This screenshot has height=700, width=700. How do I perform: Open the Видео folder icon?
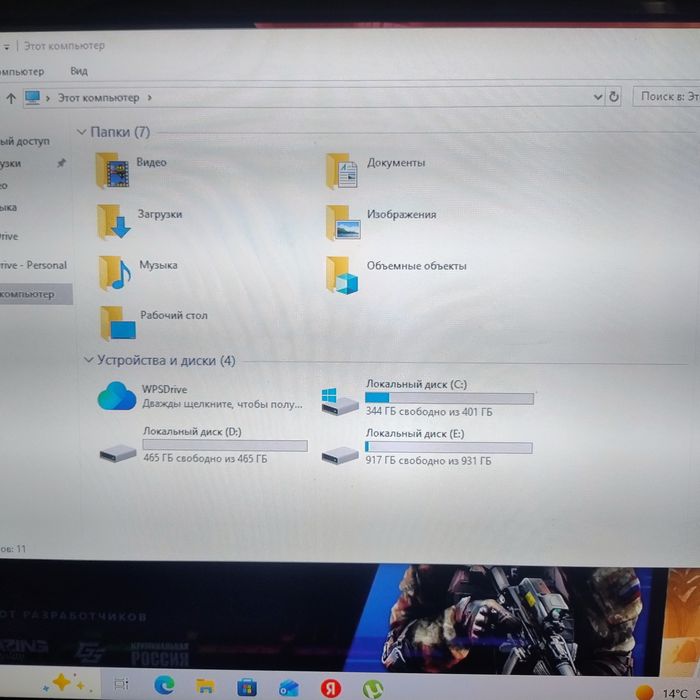[112, 170]
